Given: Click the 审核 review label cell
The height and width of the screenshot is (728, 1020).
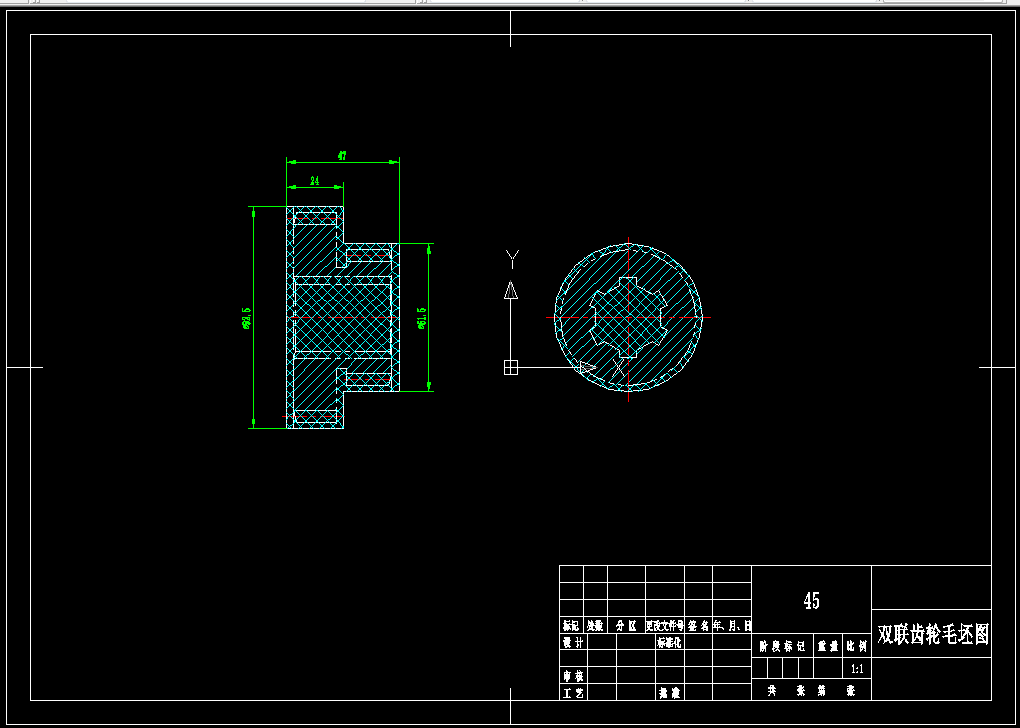Looking at the screenshot, I should (x=572, y=676).
